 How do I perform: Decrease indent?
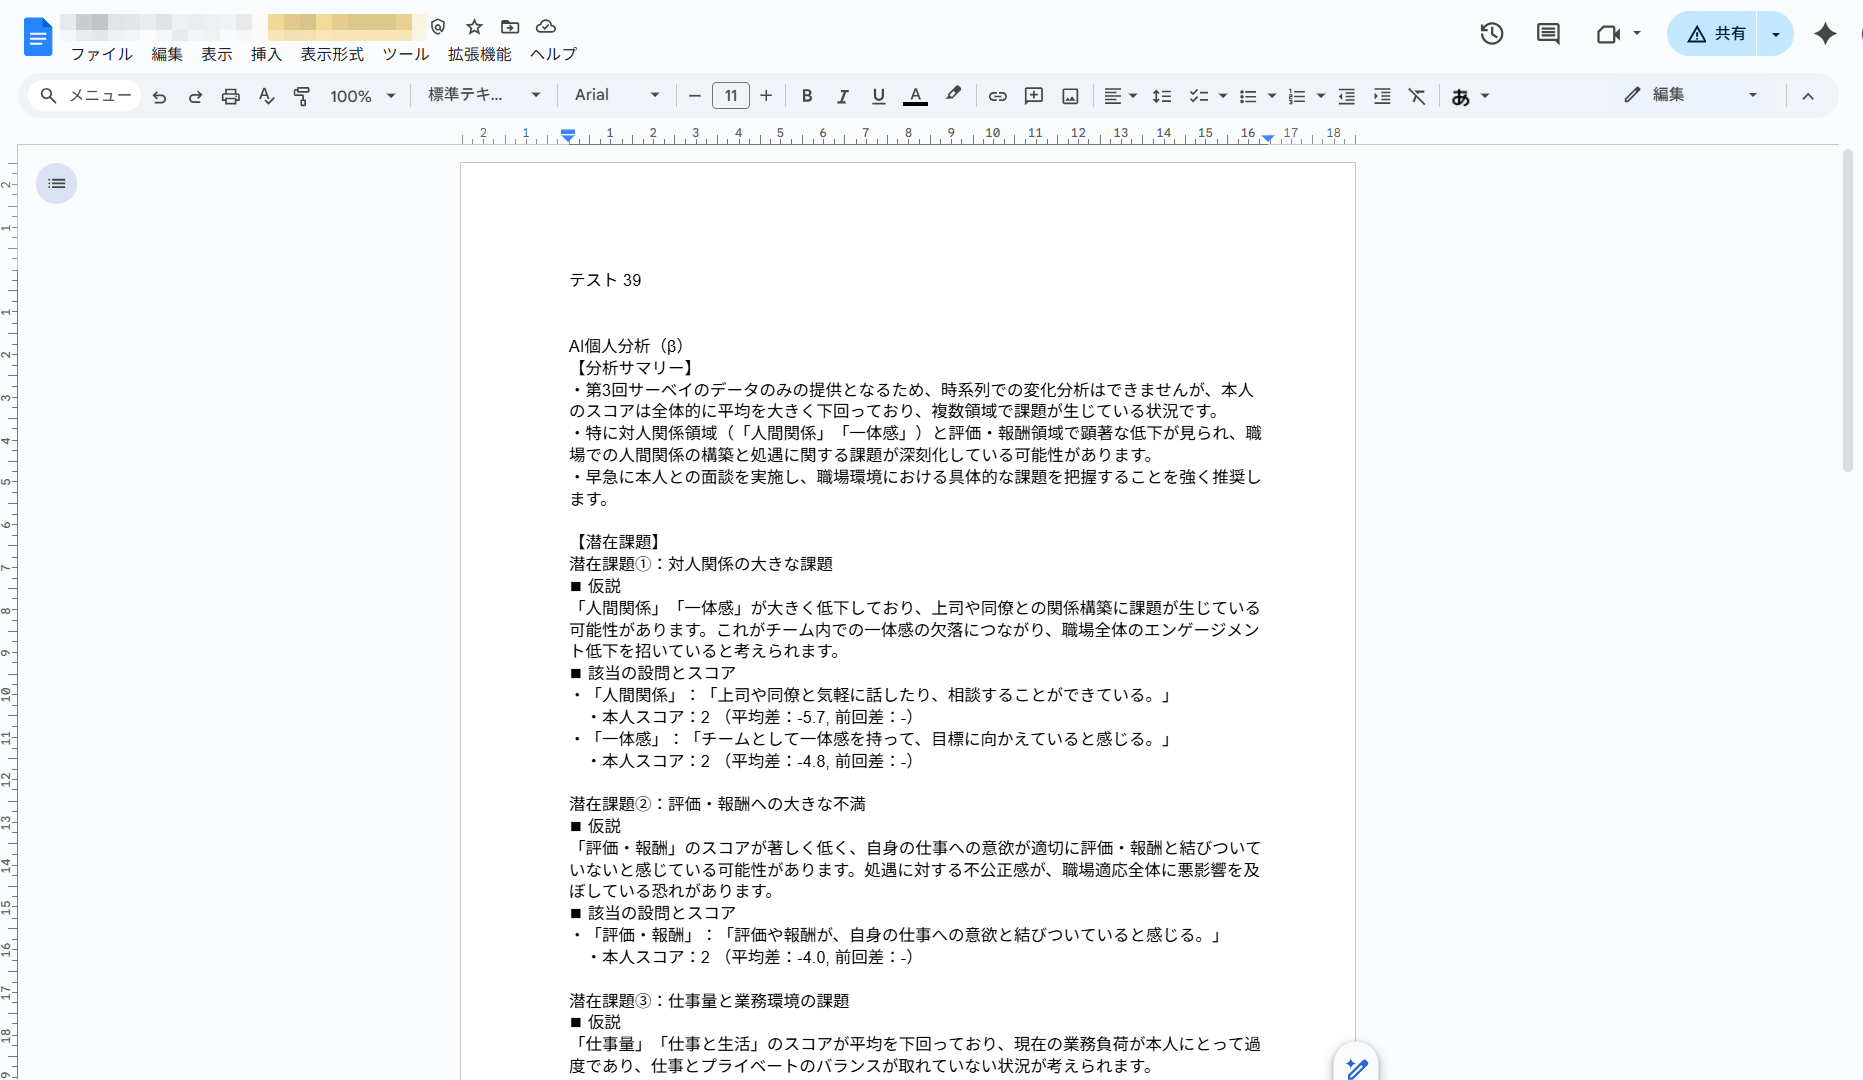pyautogui.click(x=1347, y=96)
